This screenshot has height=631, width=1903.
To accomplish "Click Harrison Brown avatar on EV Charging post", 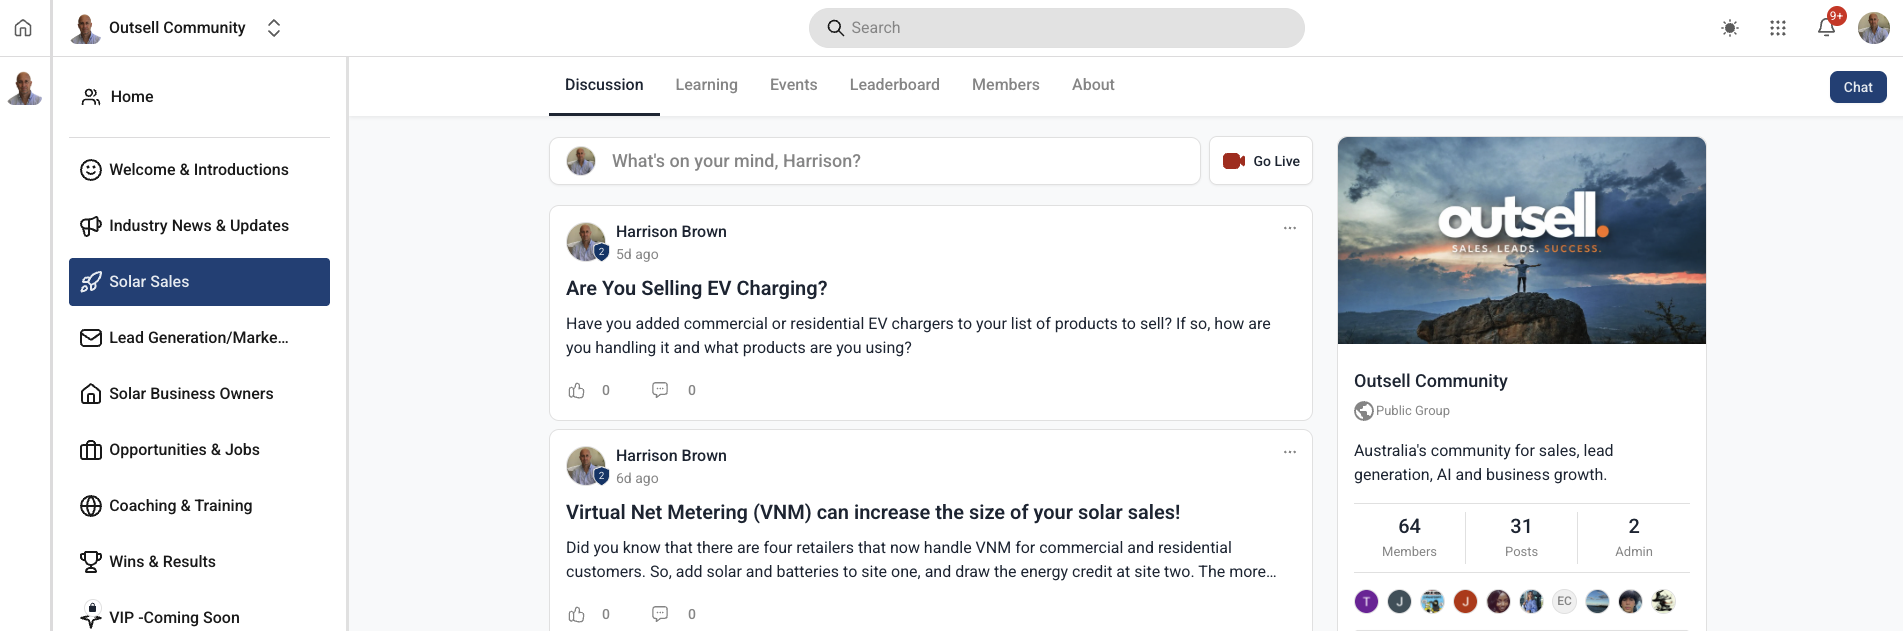I will coord(586,242).
